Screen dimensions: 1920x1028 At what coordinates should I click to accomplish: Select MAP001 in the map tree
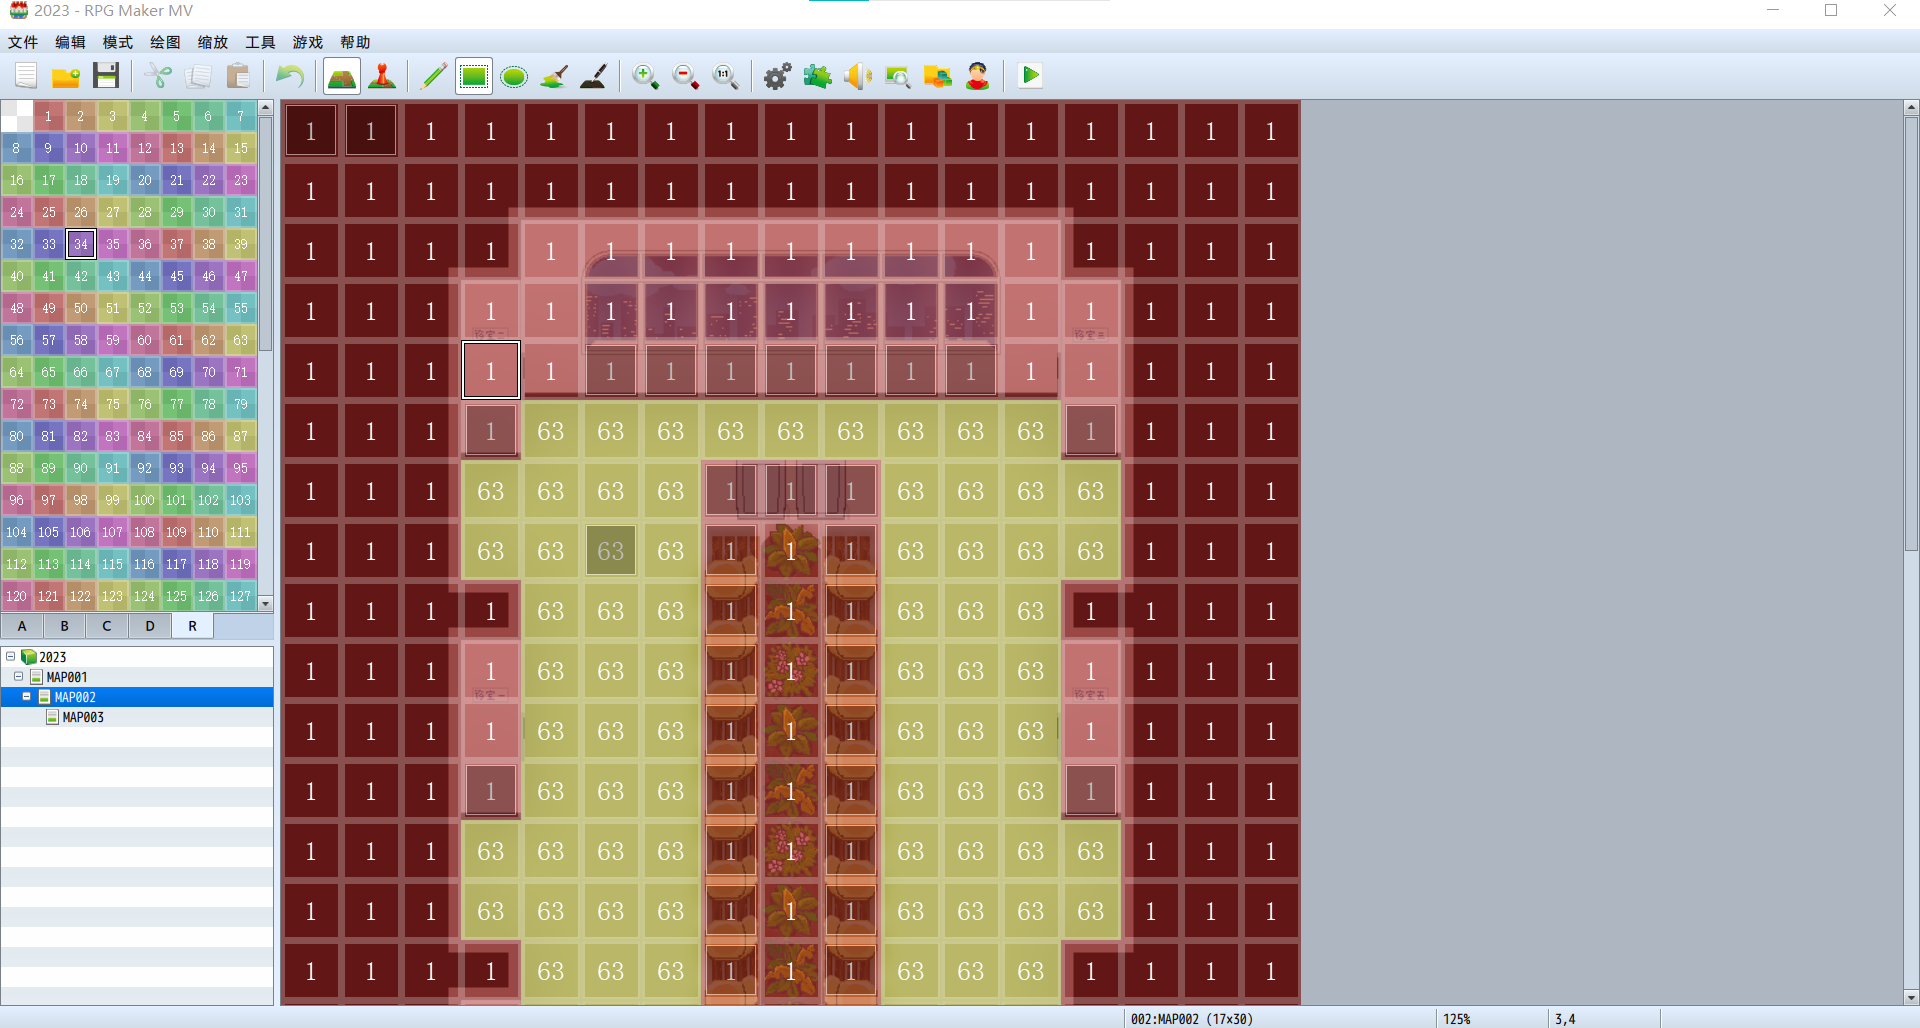[66, 677]
